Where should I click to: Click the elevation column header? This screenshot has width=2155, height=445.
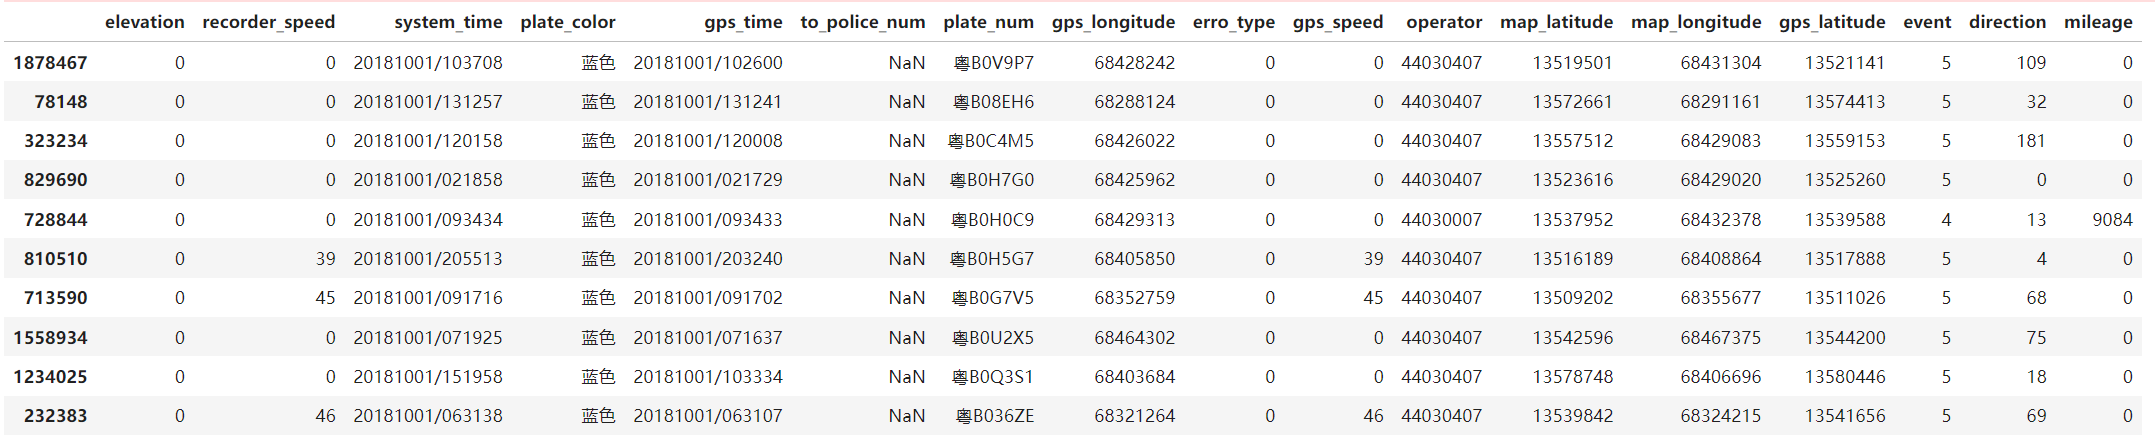tap(144, 22)
